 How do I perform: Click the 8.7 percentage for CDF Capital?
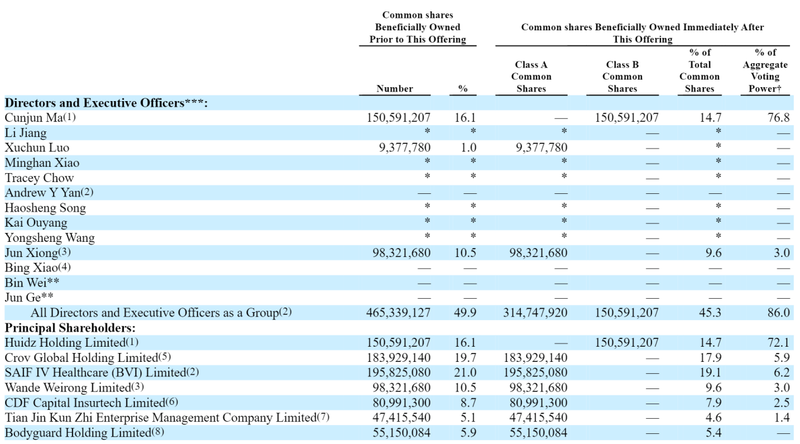click(468, 403)
